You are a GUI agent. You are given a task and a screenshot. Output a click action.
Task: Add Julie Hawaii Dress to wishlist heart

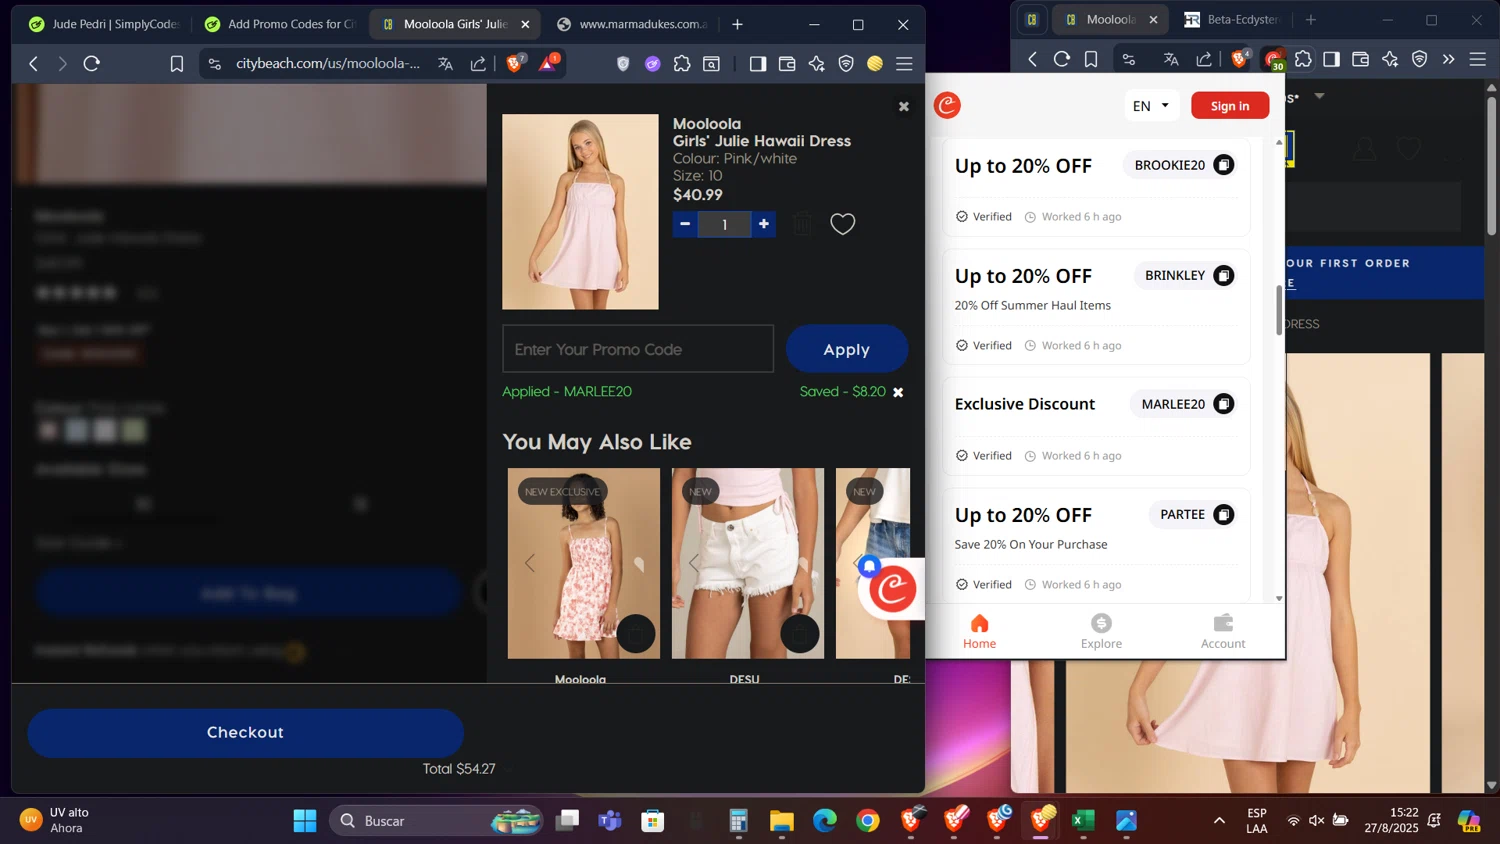pos(843,224)
